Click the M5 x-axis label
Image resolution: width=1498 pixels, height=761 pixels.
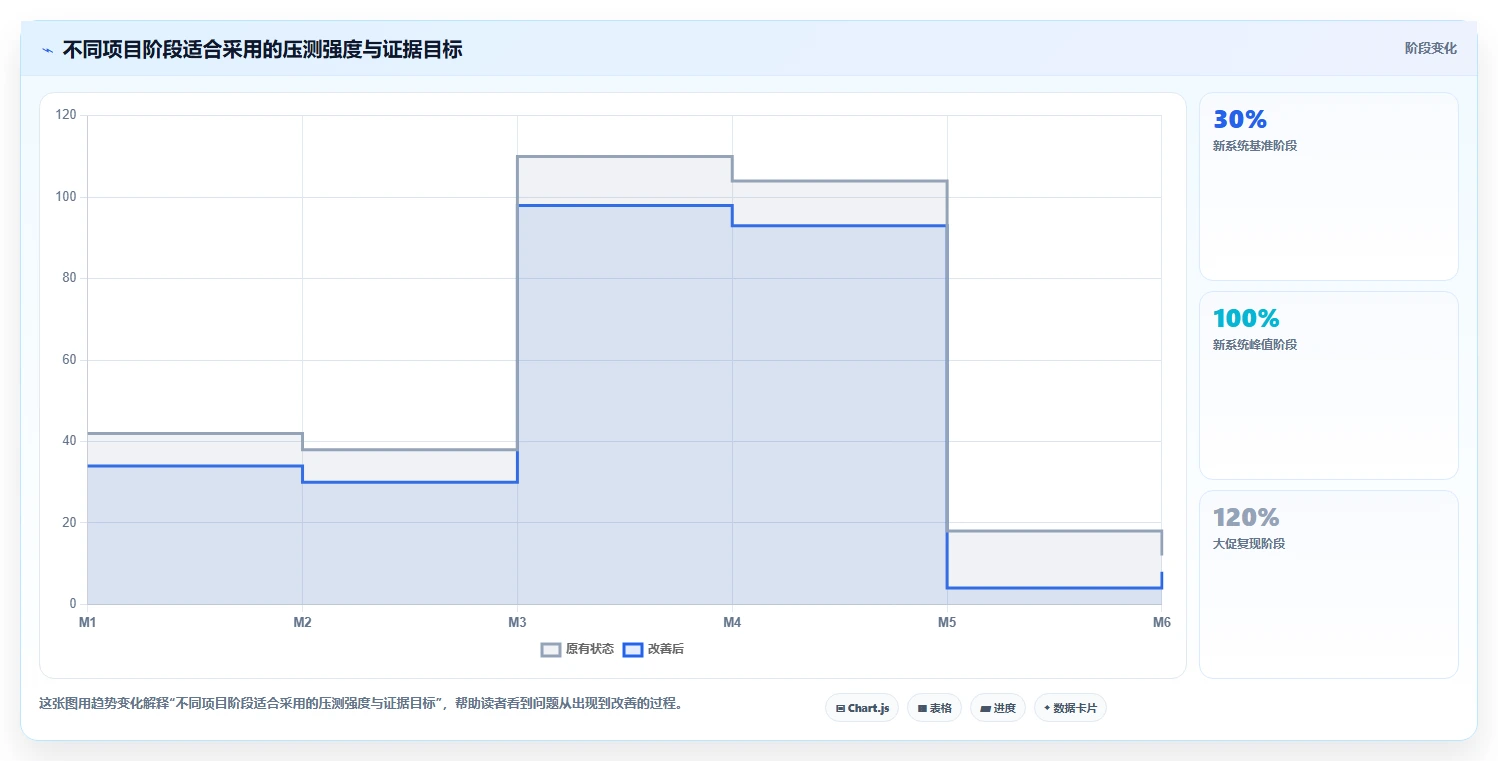(x=947, y=623)
